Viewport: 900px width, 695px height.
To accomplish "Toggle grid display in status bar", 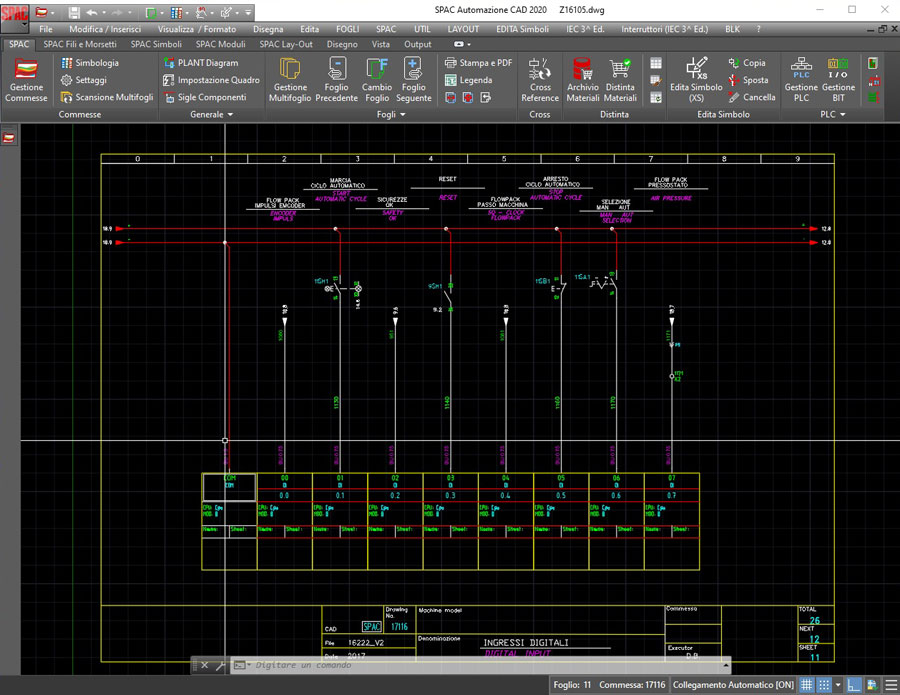I will pyautogui.click(x=806, y=685).
